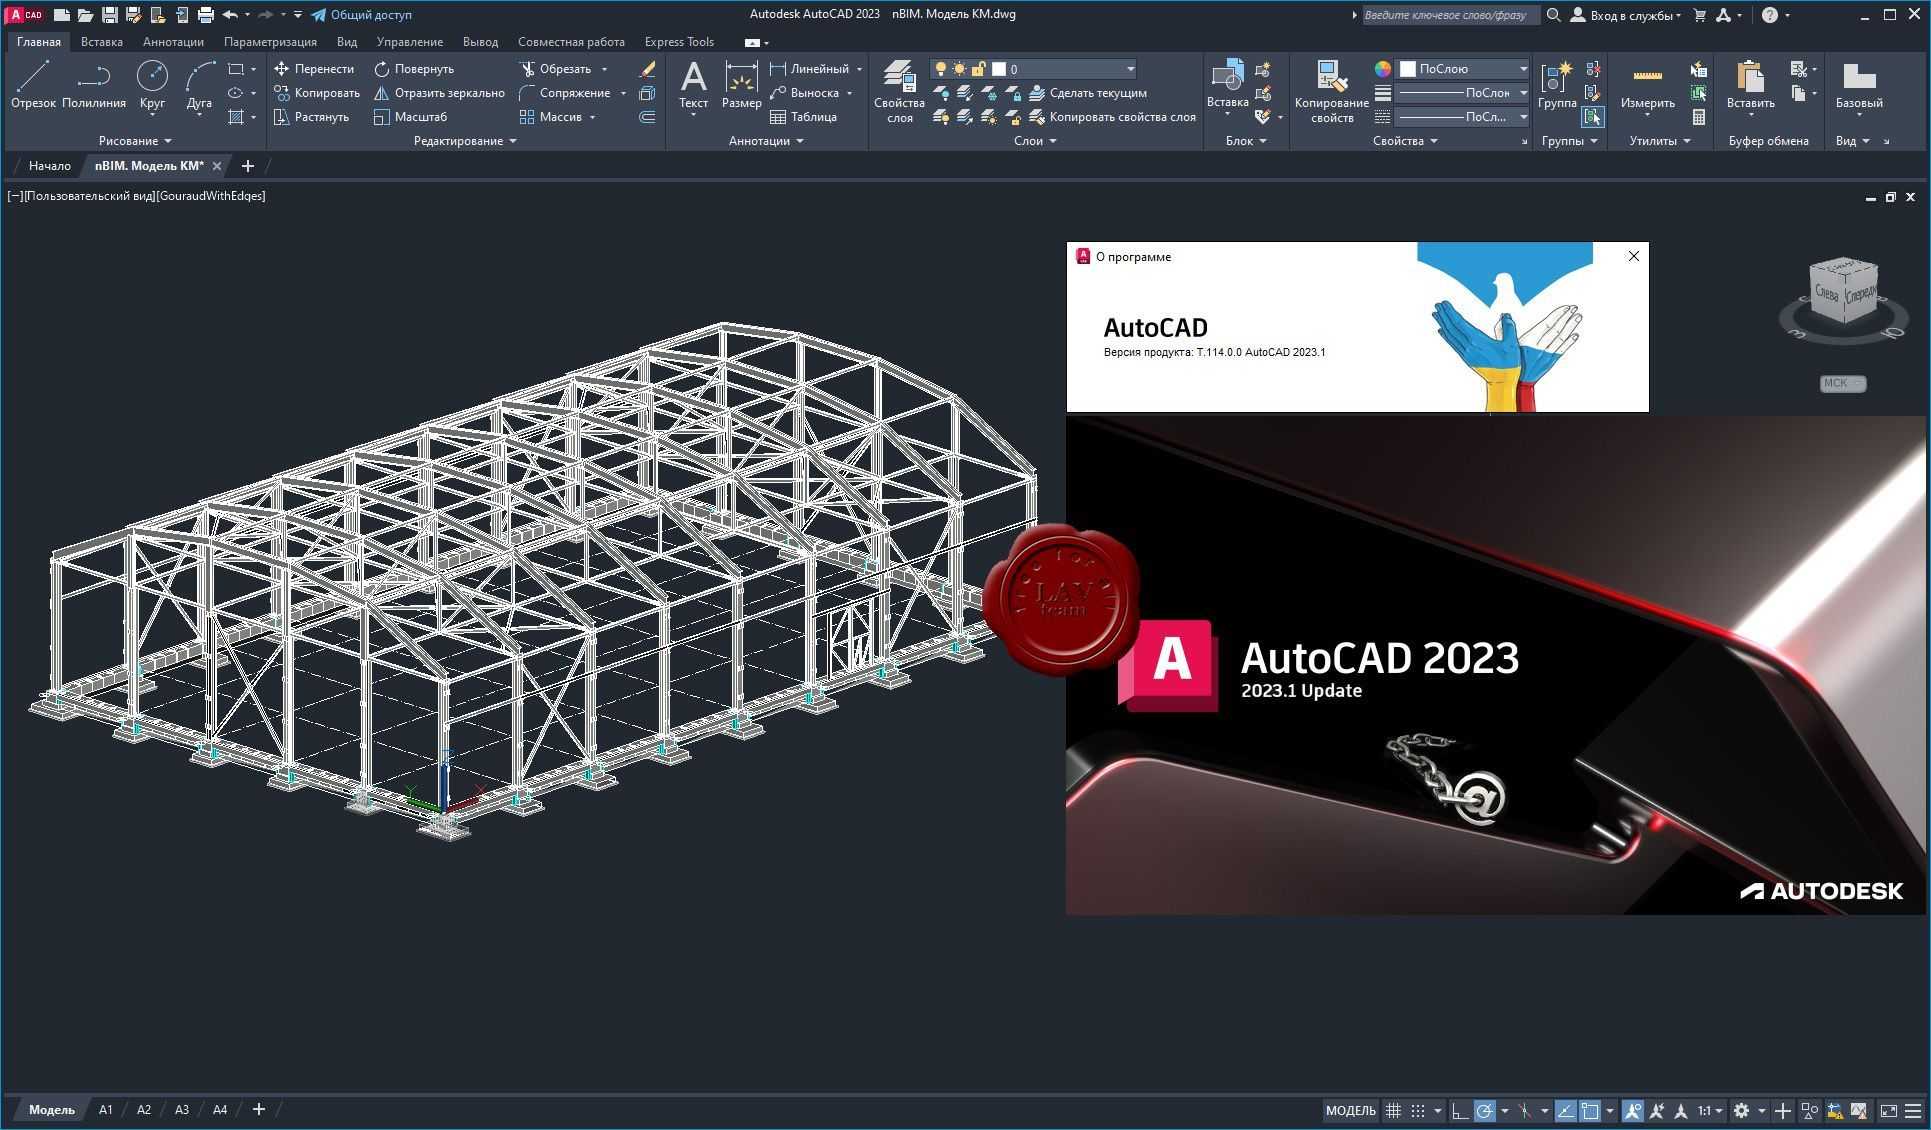Click the Отразить зеркально (Mirror) tool
The width and height of the screenshot is (1931, 1130).
pos(439,93)
